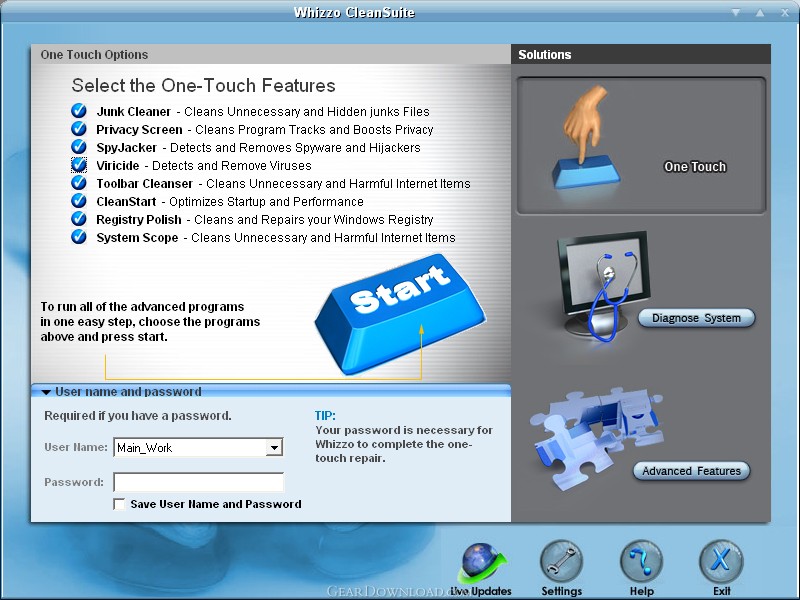Click the System Scope feature label
This screenshot has width=800, height=600.
pos(137,238)
